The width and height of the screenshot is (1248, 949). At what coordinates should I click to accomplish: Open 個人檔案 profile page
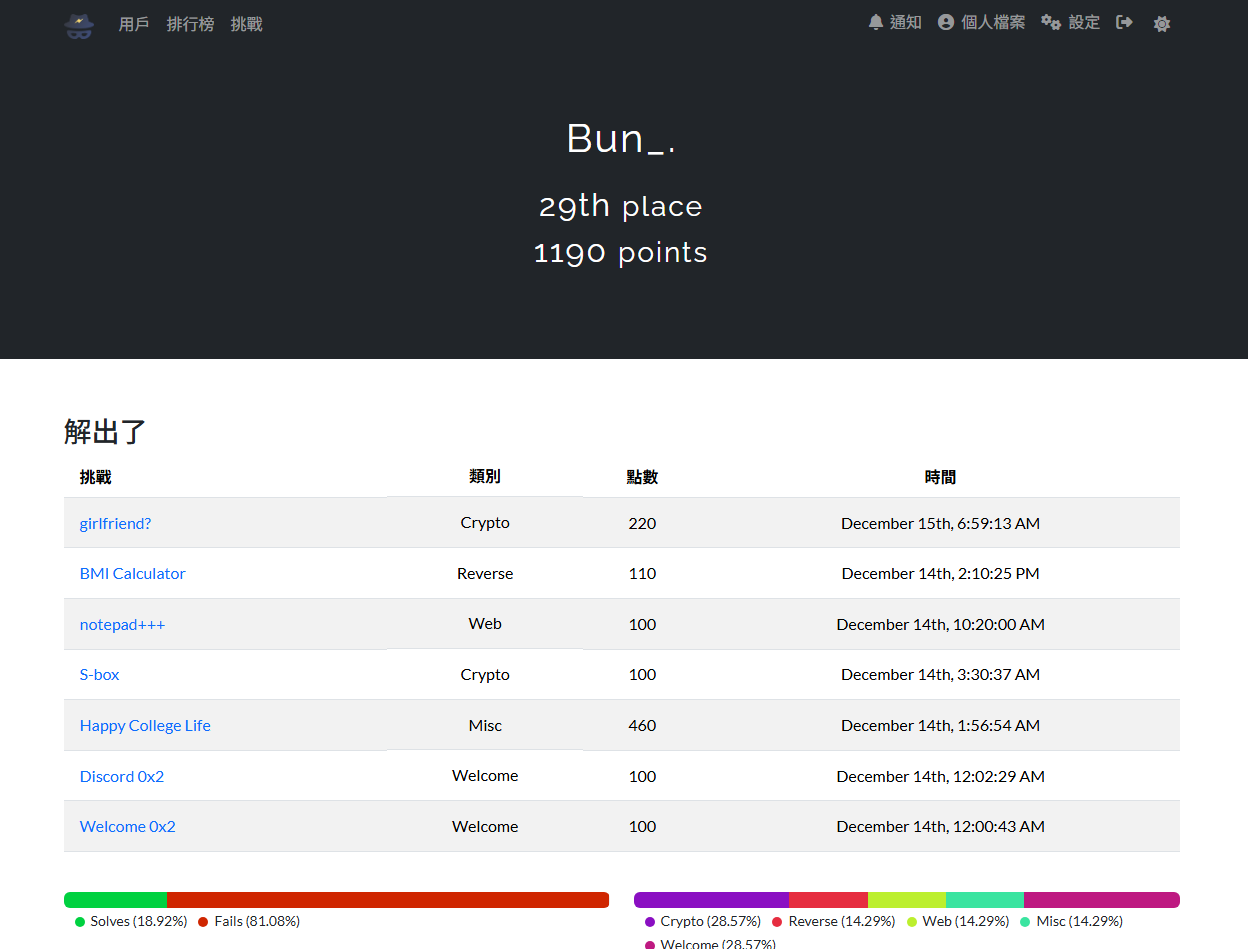tap(981, 22)
